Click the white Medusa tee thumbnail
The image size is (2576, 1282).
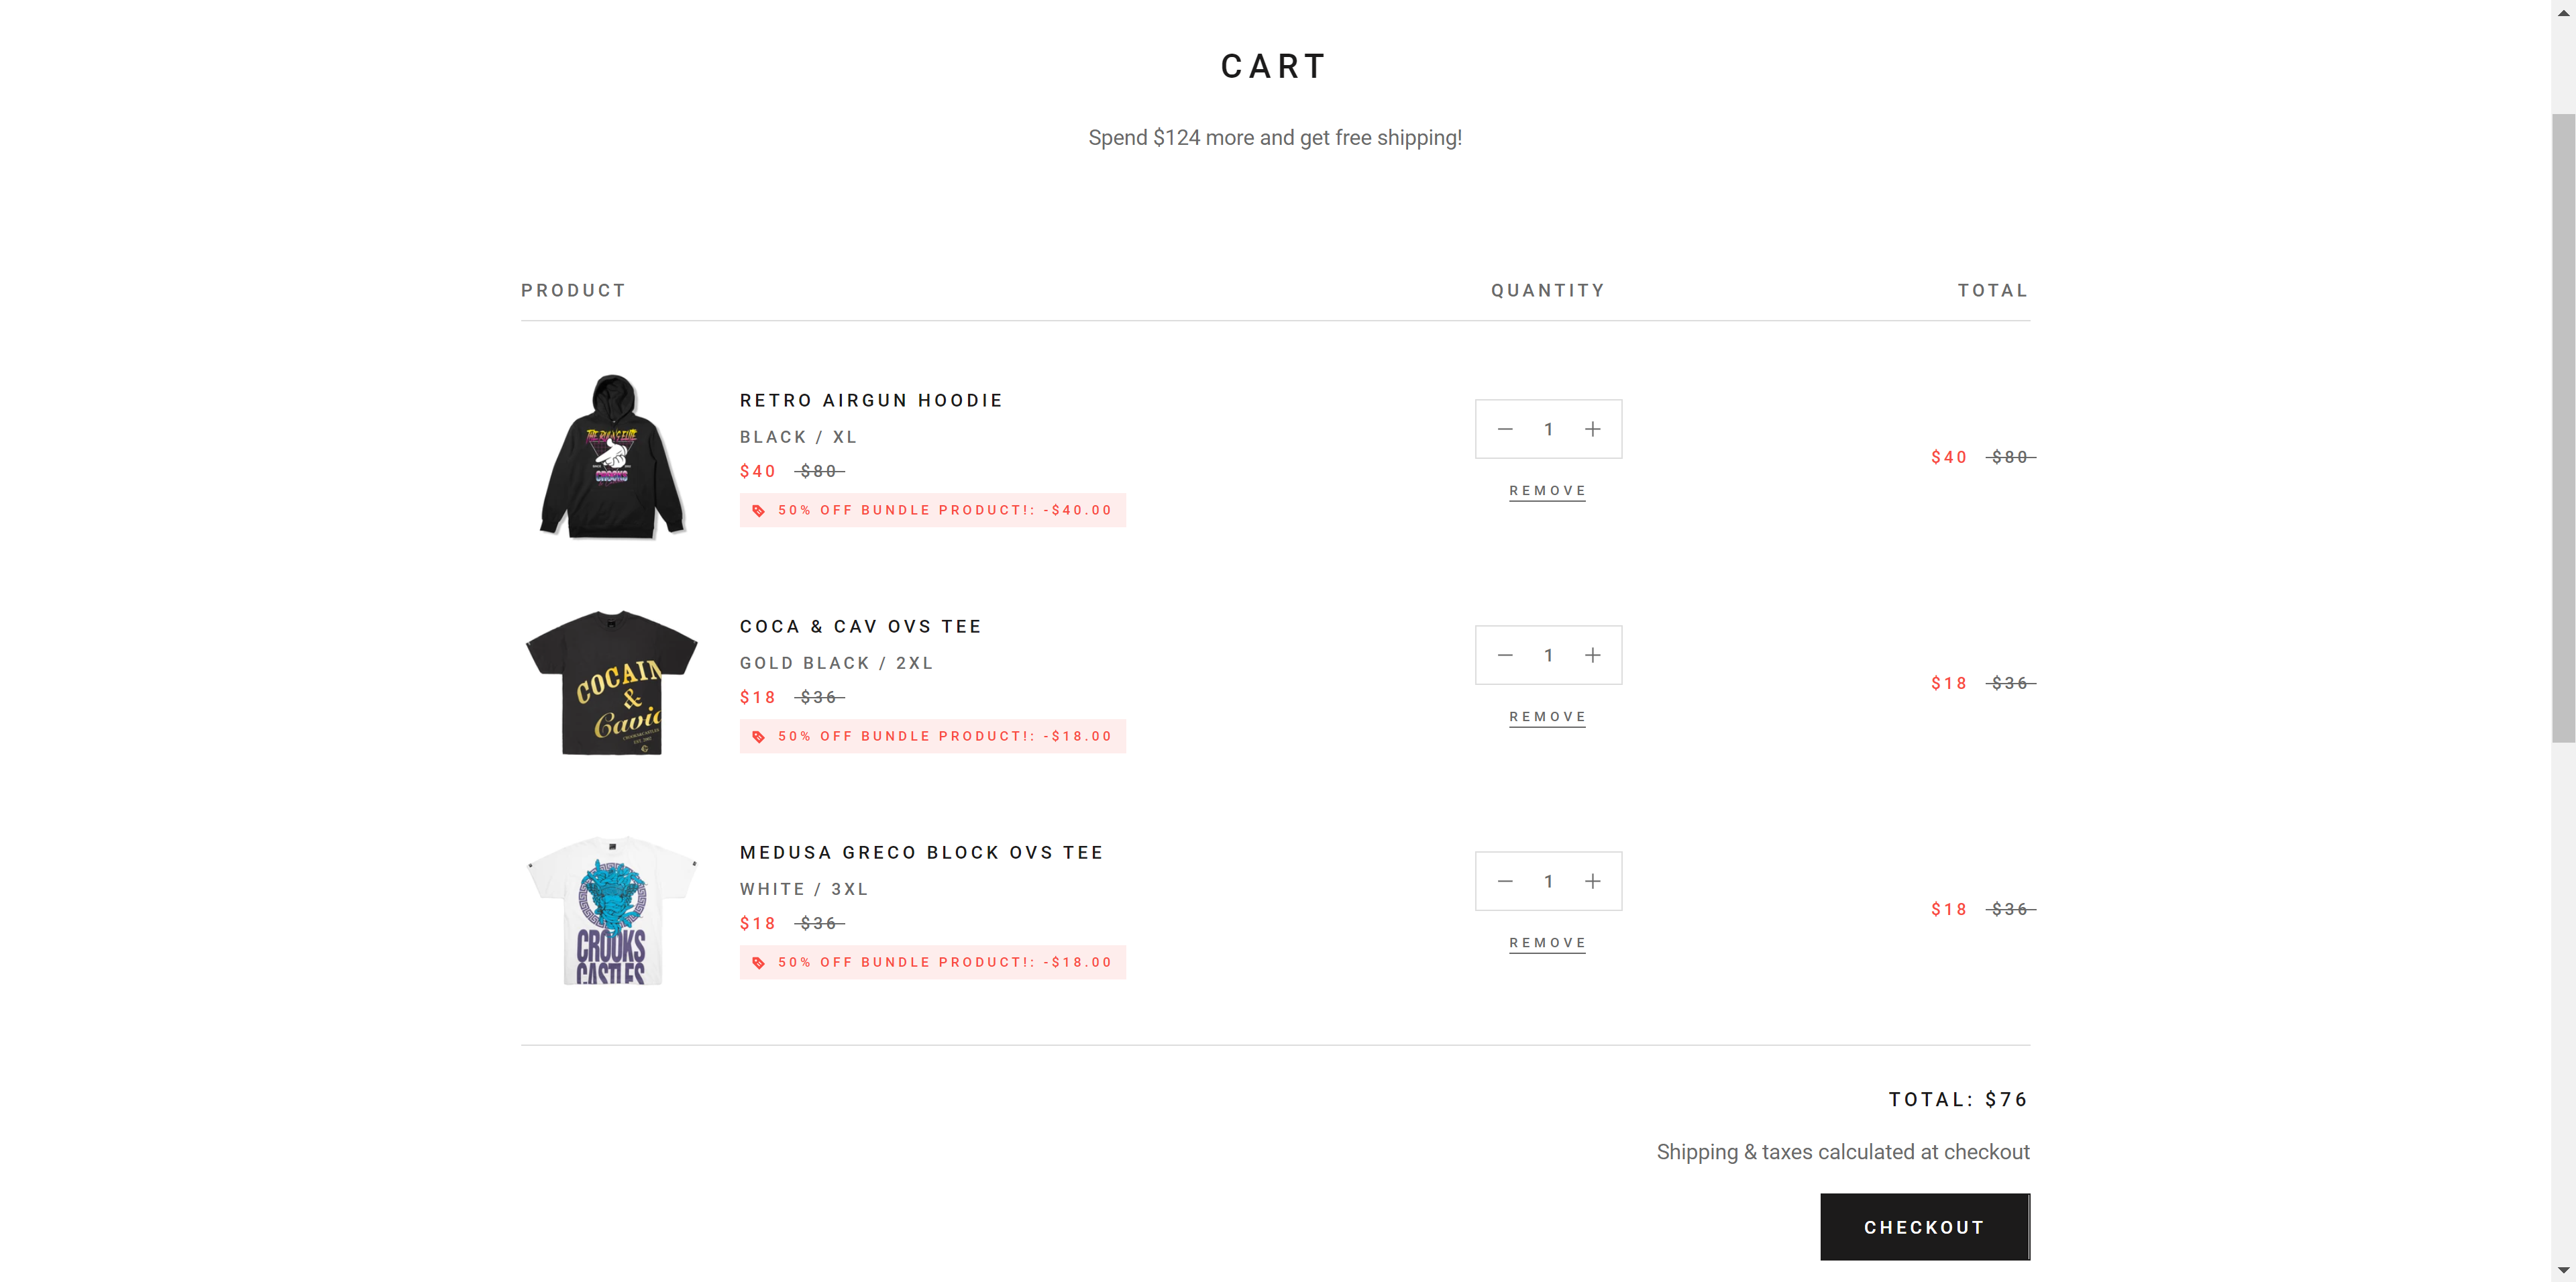[x=612, y=910]
